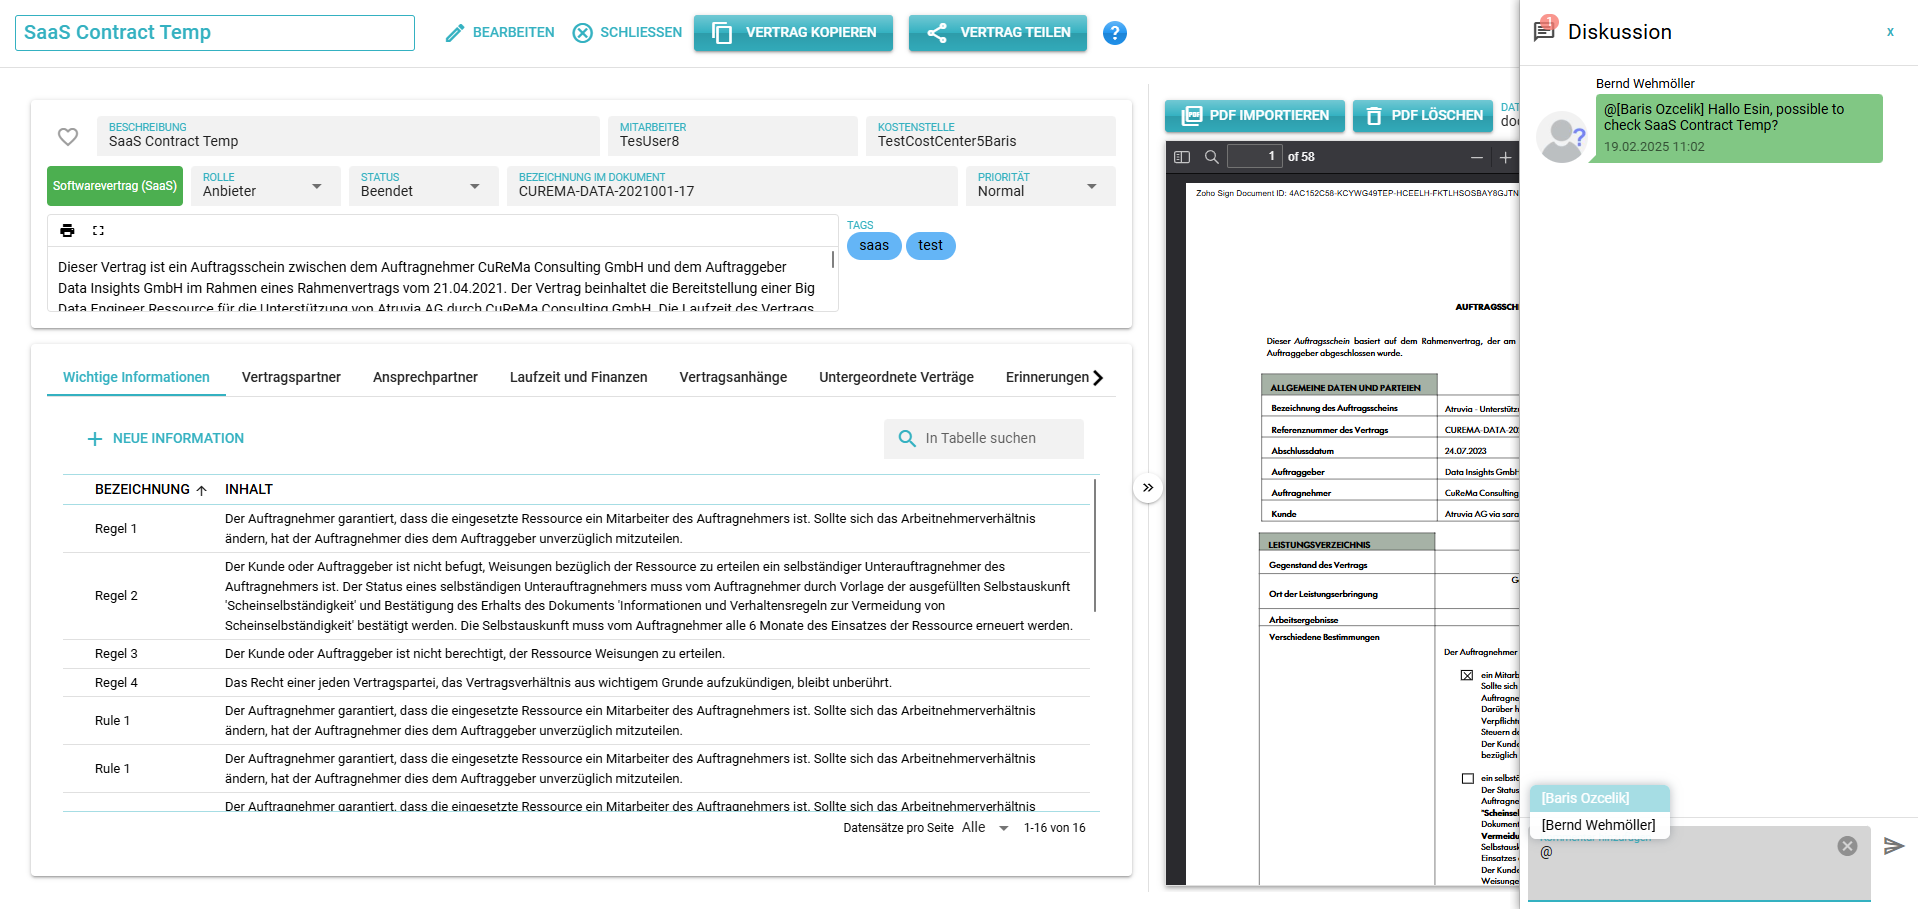Expand description text to fullscreen
The width and height of the screenshot is (1918, 909).
pos(98,231)
